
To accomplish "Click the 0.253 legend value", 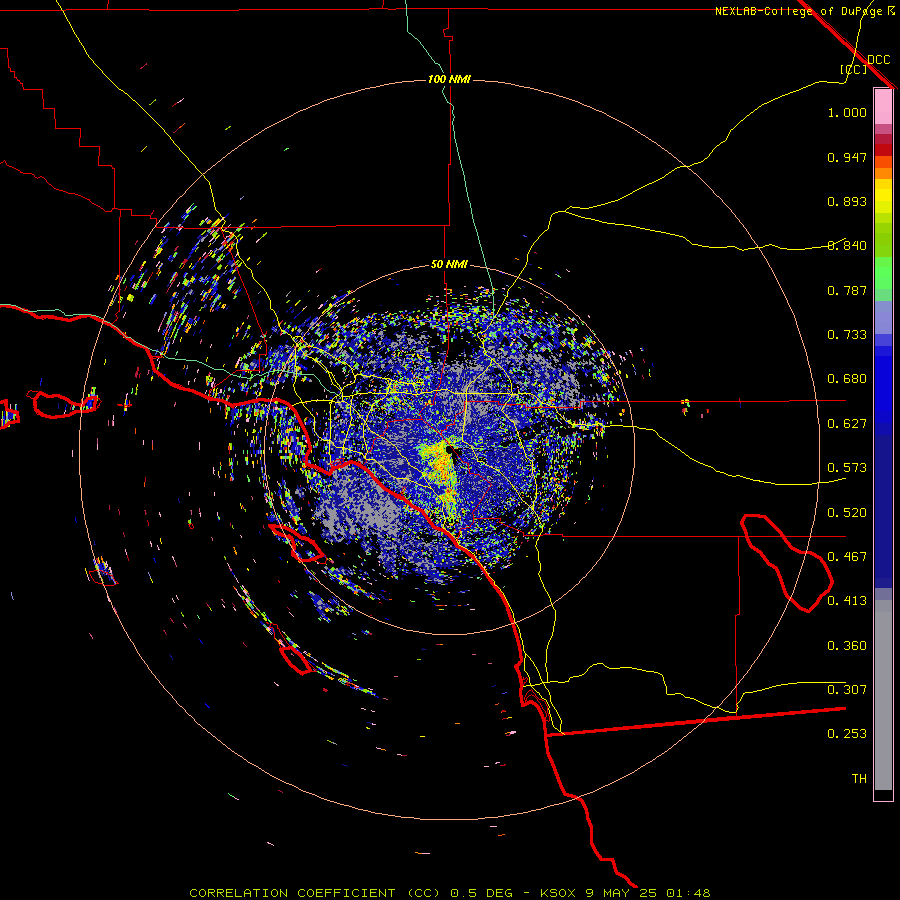I will click(x=847, y=734).
